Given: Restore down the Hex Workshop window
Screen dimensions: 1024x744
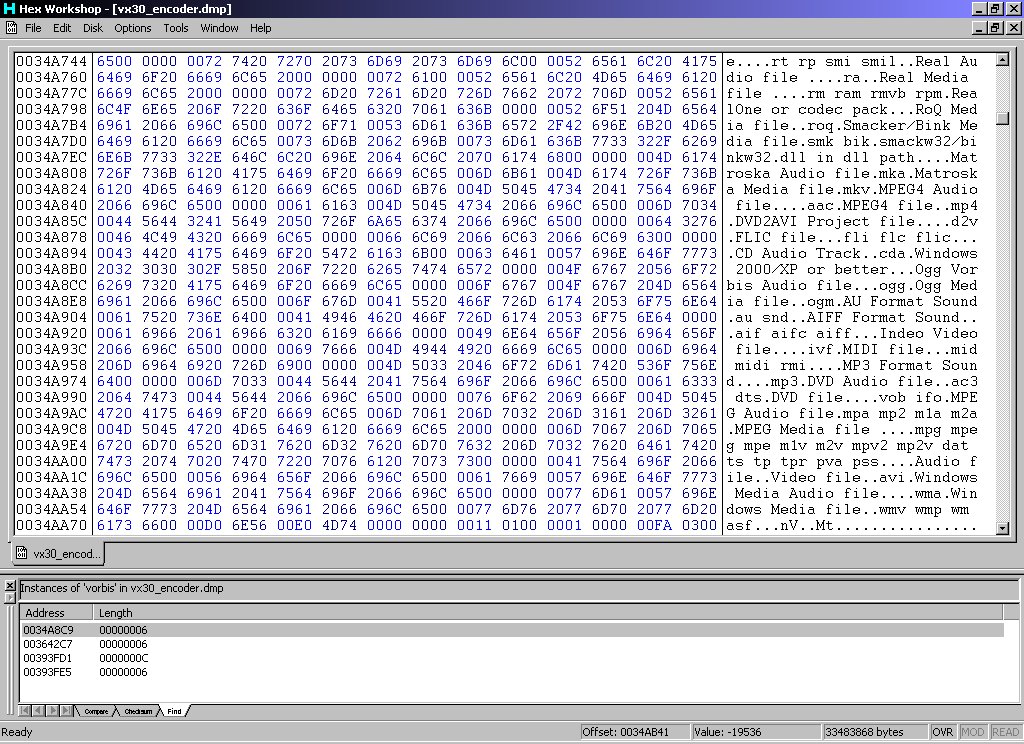Looking at the screenshot, I should 995,8.
